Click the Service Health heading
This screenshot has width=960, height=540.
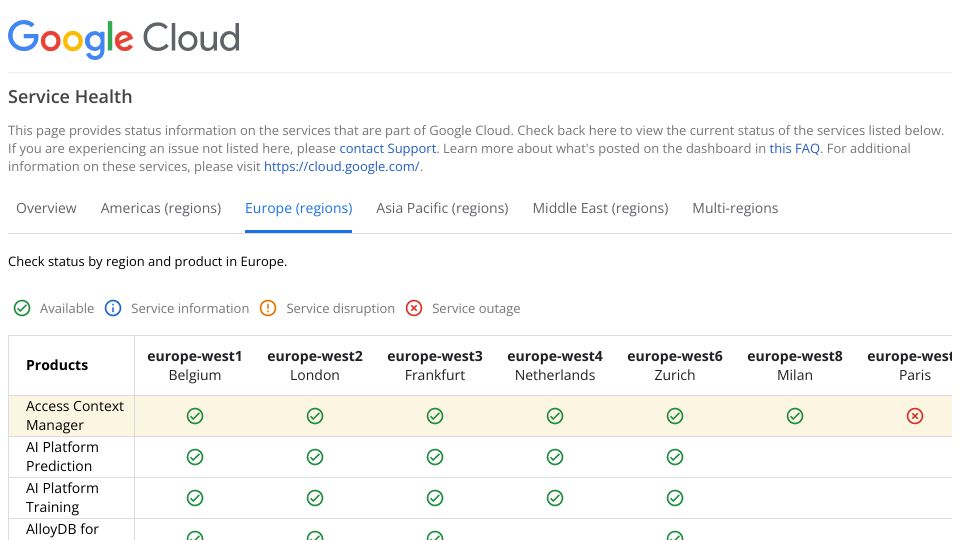(x=70, y=97)
